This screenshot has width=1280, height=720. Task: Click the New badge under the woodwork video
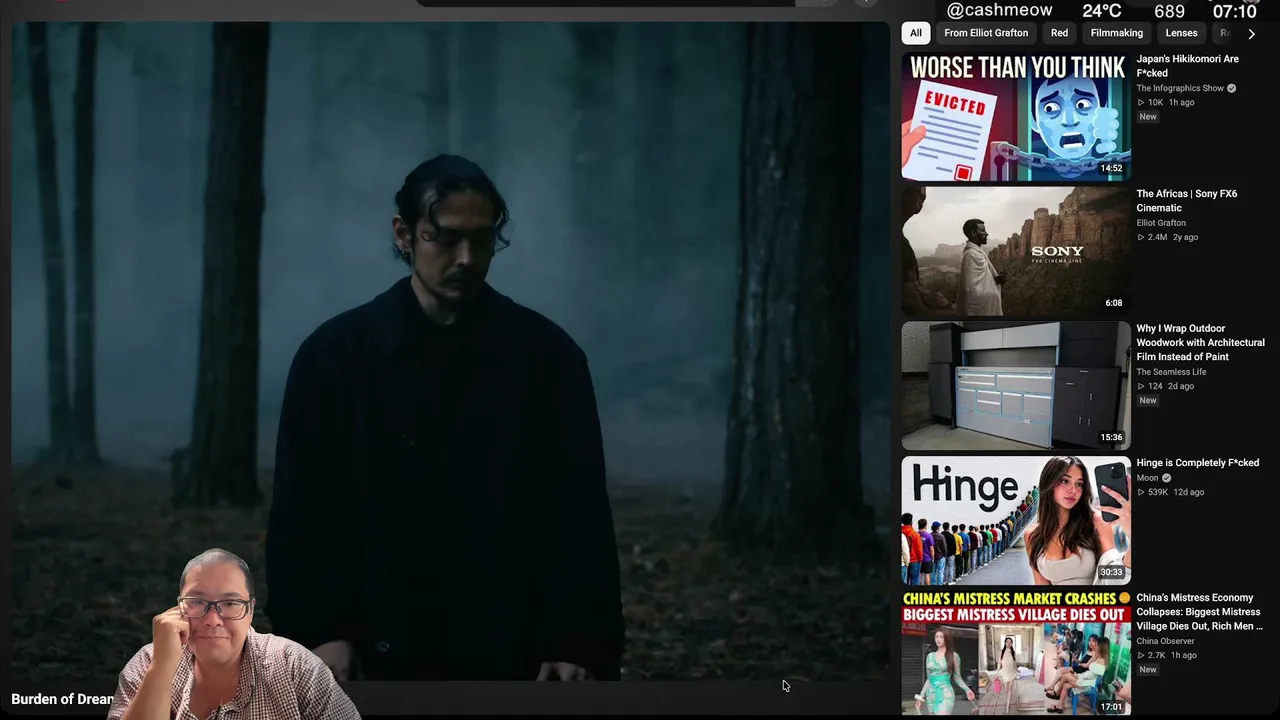[x=1148, y=401]
